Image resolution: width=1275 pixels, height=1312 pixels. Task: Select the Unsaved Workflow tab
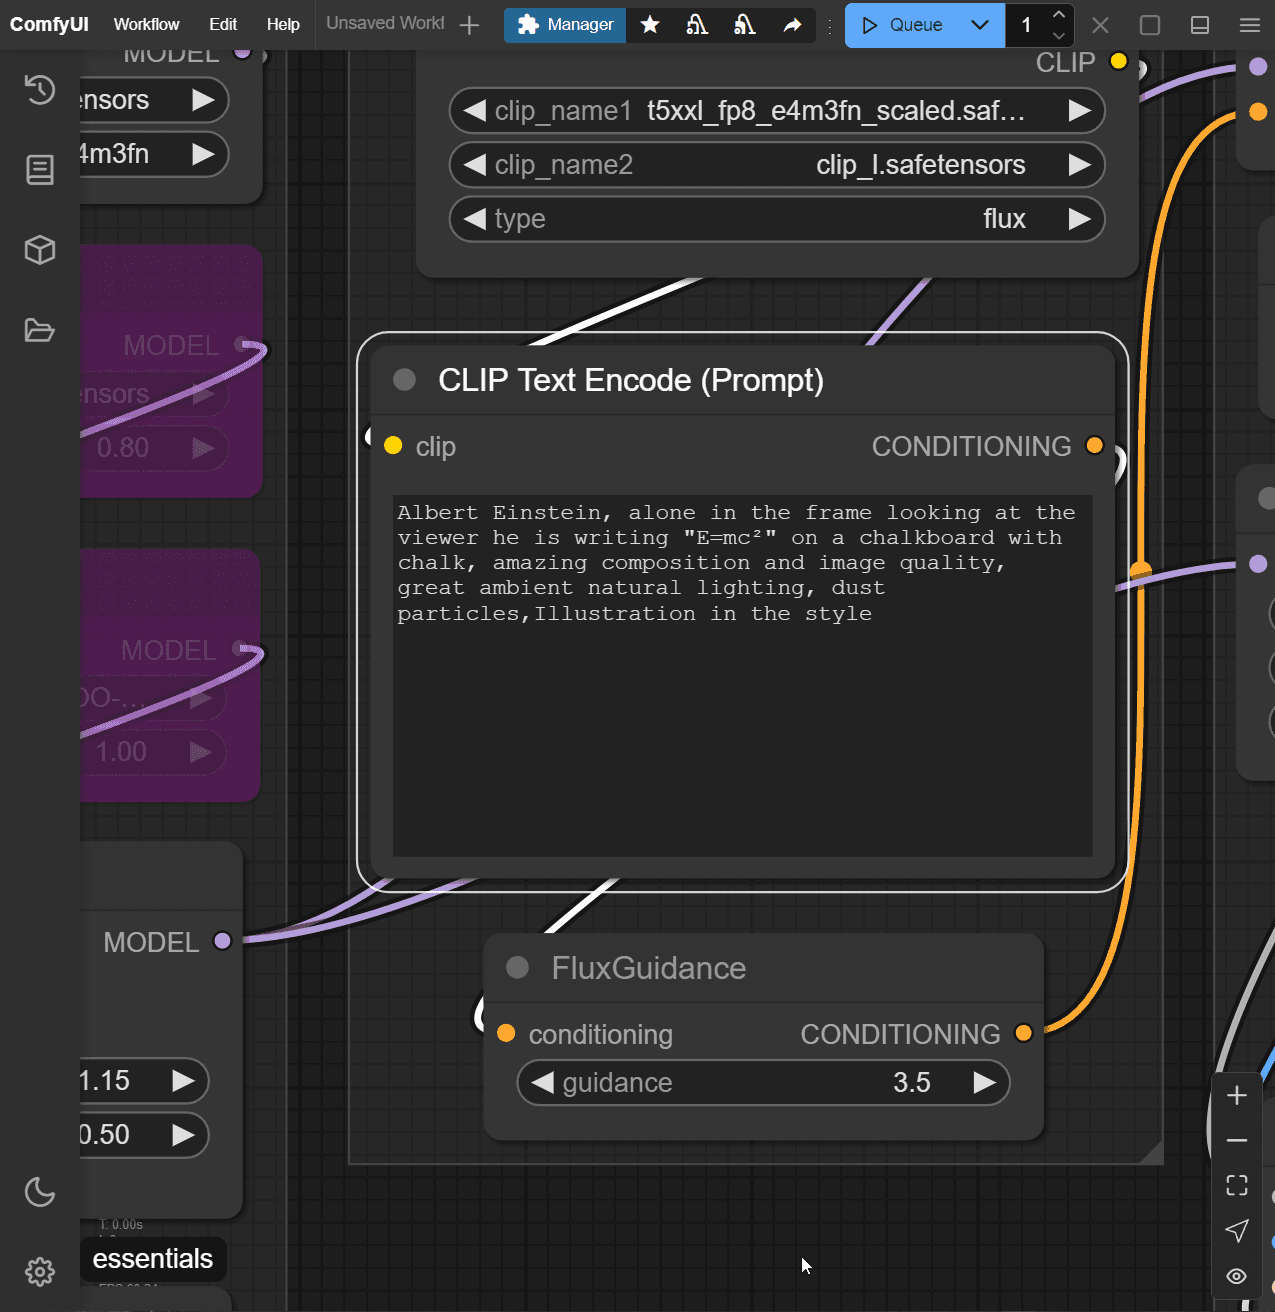(x=385, y=23)
